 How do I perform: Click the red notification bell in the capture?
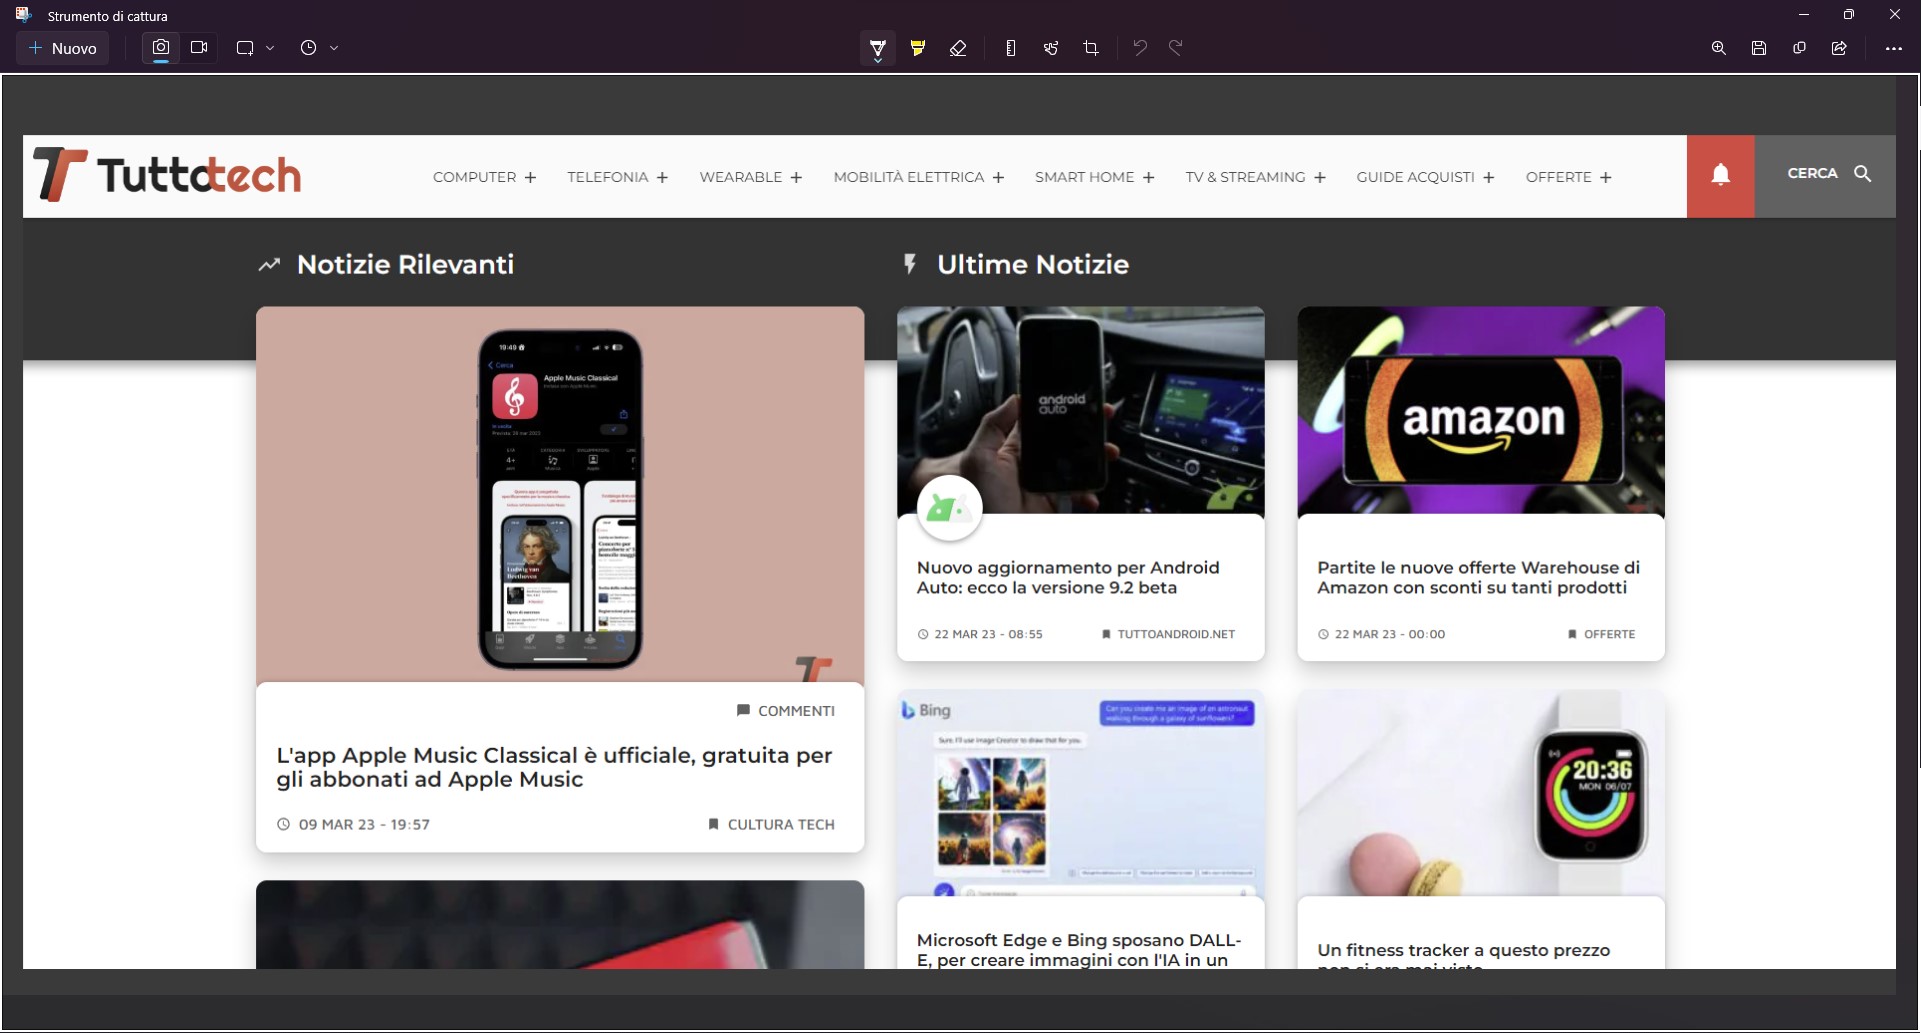click(x=1720, y=176)
